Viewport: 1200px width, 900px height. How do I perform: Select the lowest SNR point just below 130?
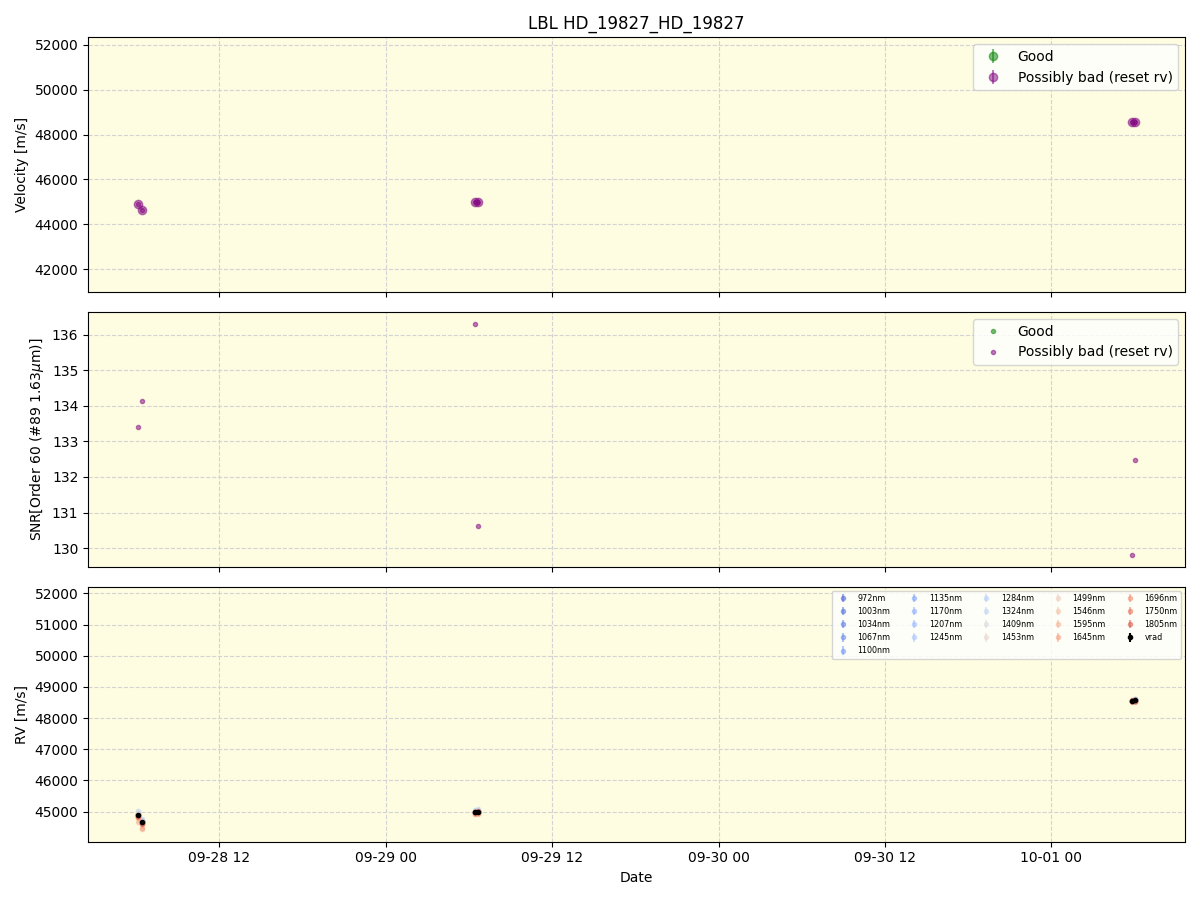pos(1132,555)
